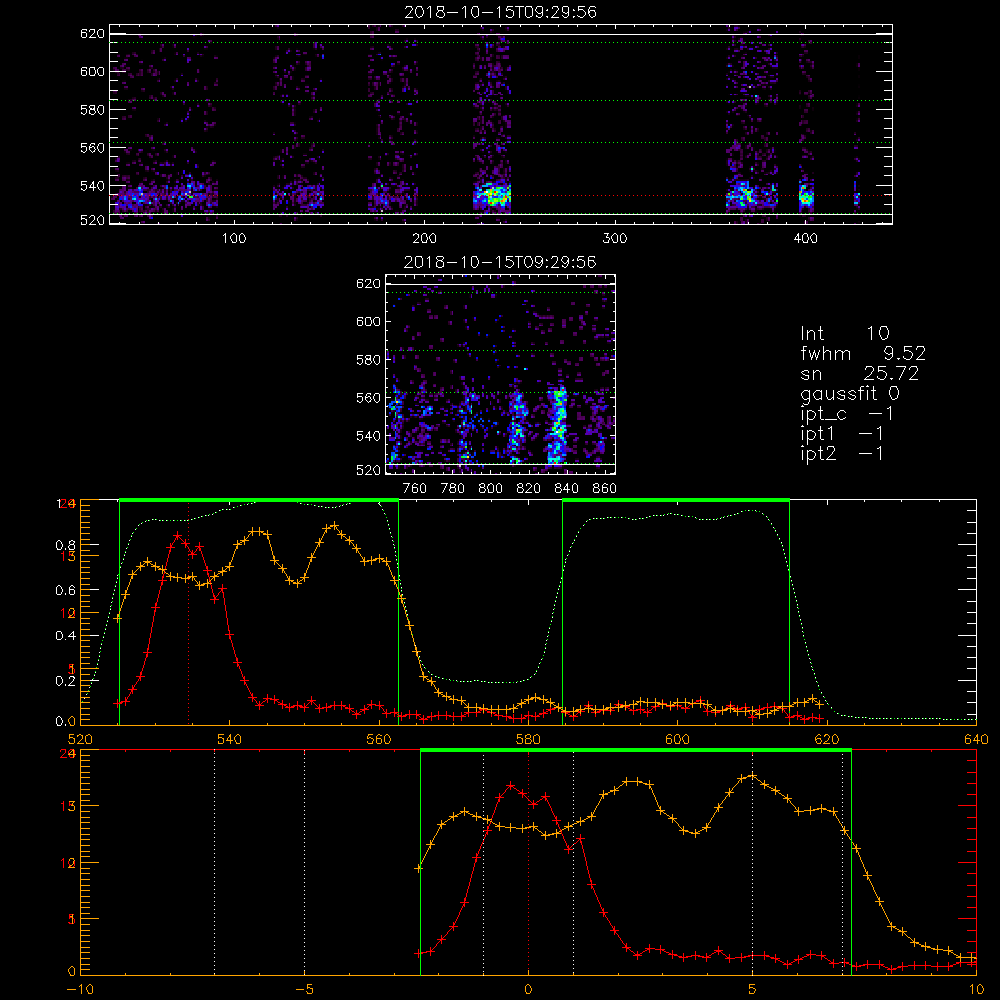
Task: Click the red curve's peak in the bottom plot
Action: pyautogui.click(x=510, y=786)
